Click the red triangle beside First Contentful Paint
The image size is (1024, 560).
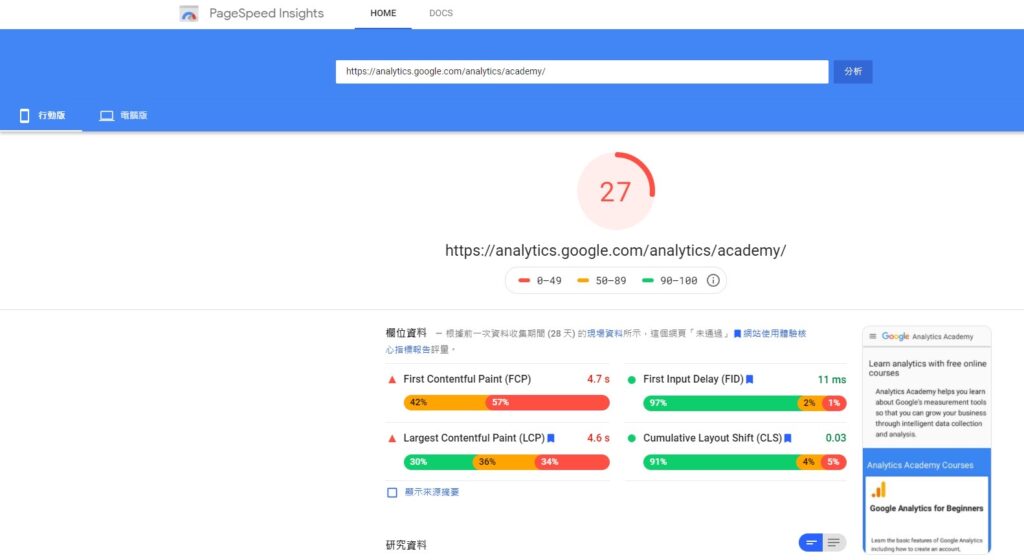pos(392,380)
